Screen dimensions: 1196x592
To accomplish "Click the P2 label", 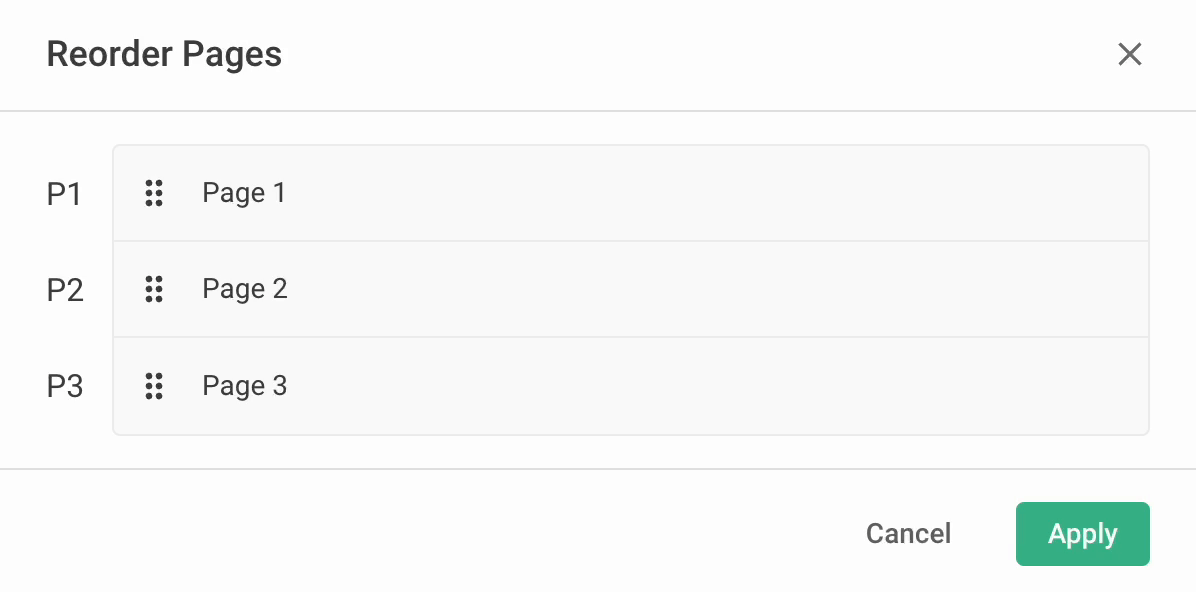I will (x=65, y=290).
